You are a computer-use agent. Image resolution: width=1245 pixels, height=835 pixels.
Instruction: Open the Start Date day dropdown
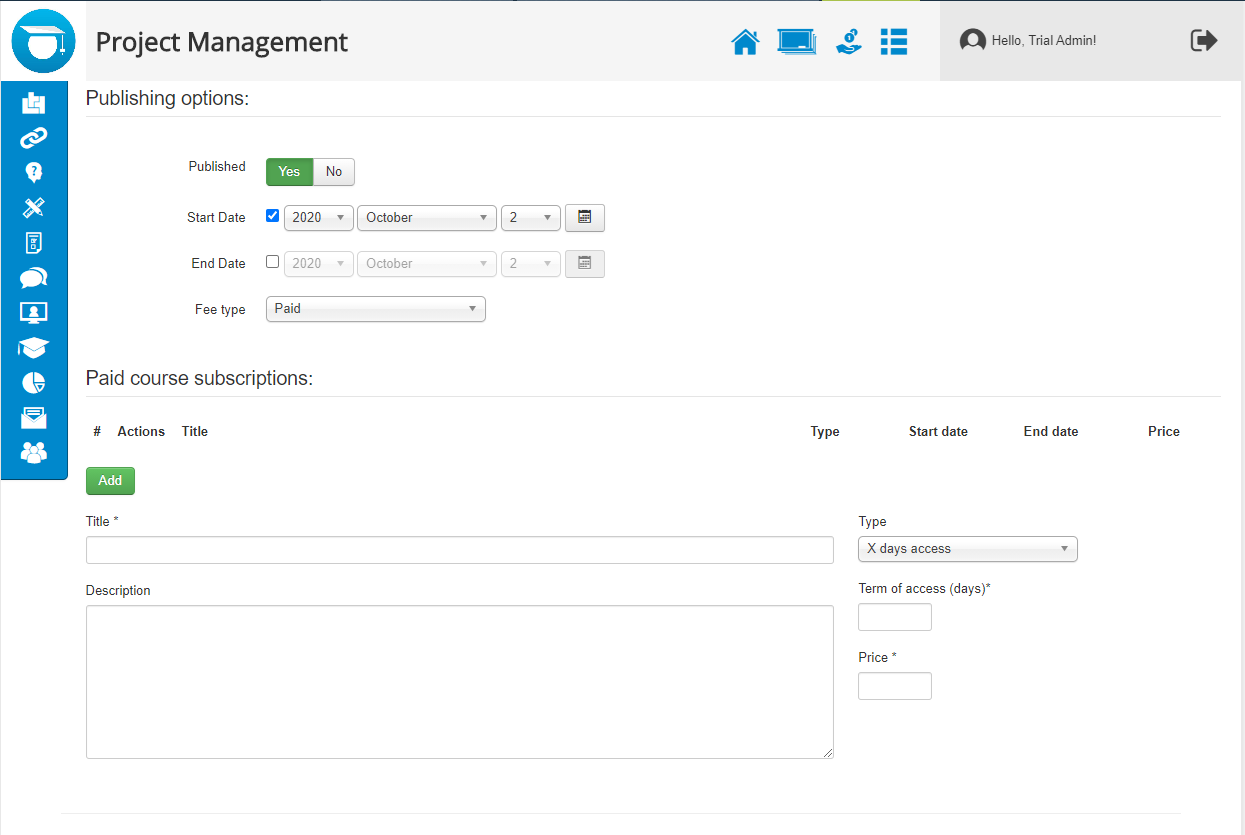pos(531,217)
